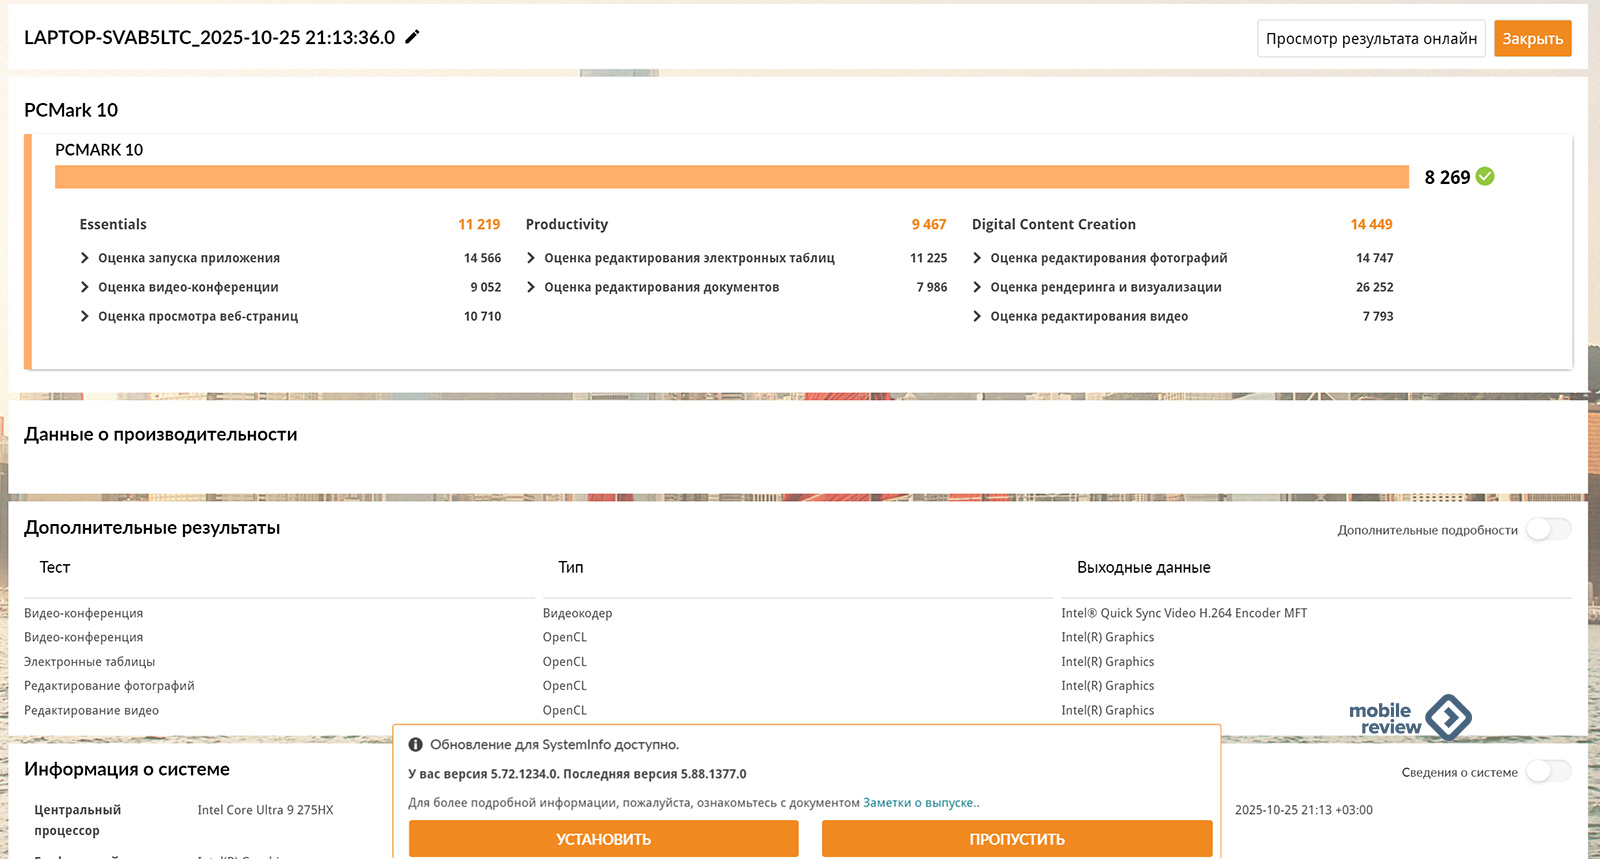Expand Оценка рендеринга и визуализации
This screenshot has height=859, width=1600.
977,287
